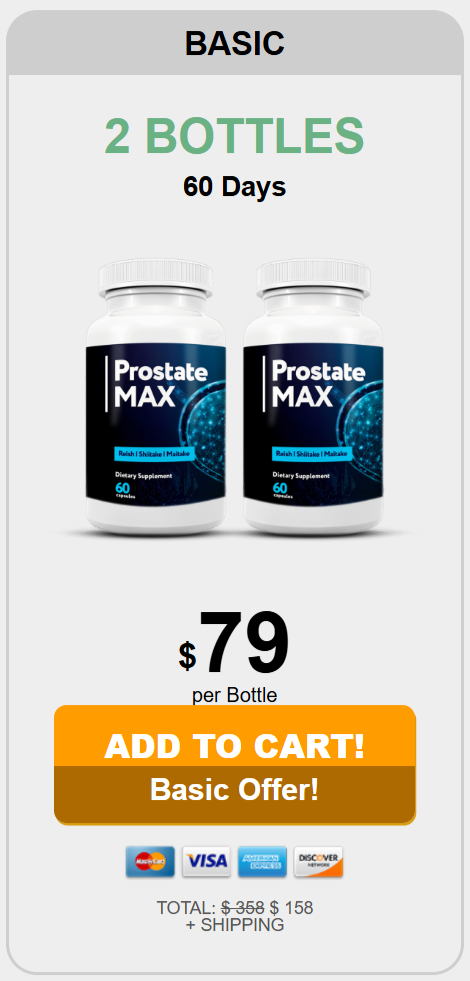Click the + SHIPPING text

pos(235,925)
